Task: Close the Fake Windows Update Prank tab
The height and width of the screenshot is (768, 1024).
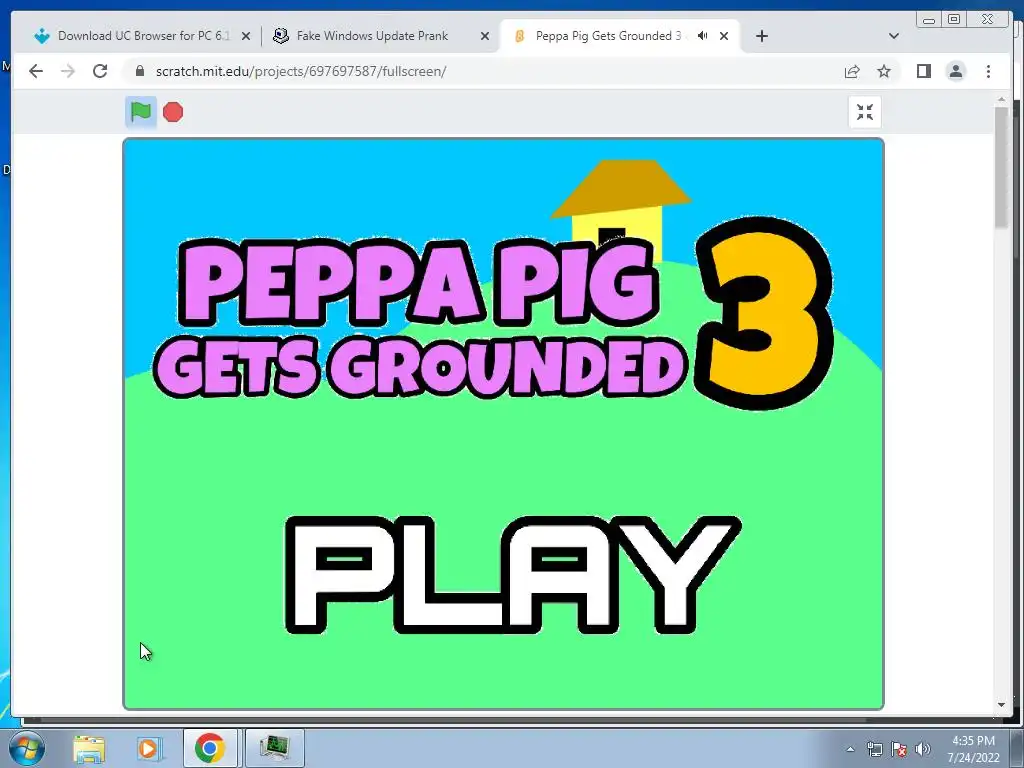Action: pyautogui.click(x=485, y=36)
